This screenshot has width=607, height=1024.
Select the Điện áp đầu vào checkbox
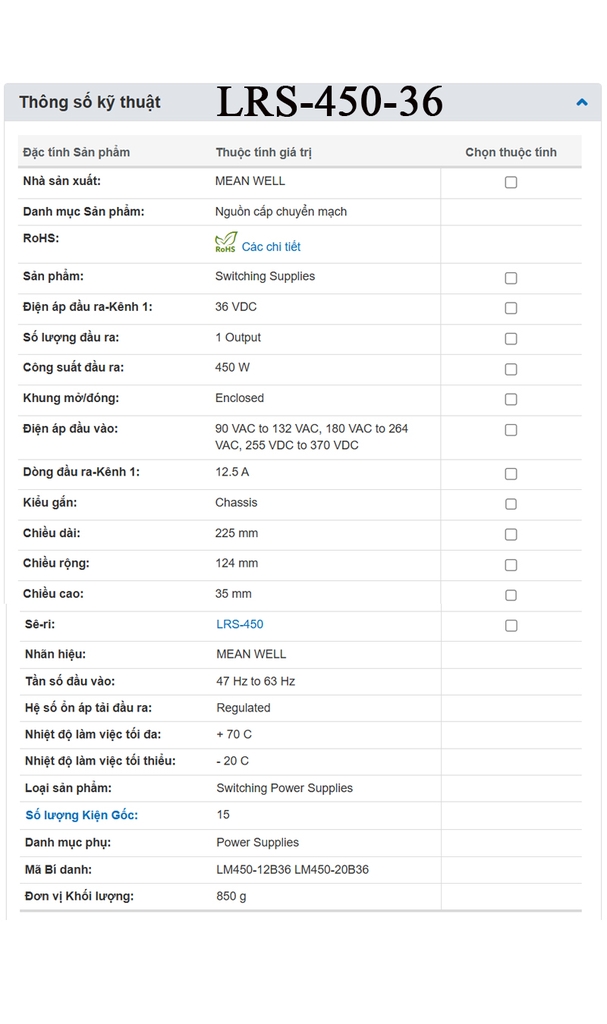tap(511, 430)
